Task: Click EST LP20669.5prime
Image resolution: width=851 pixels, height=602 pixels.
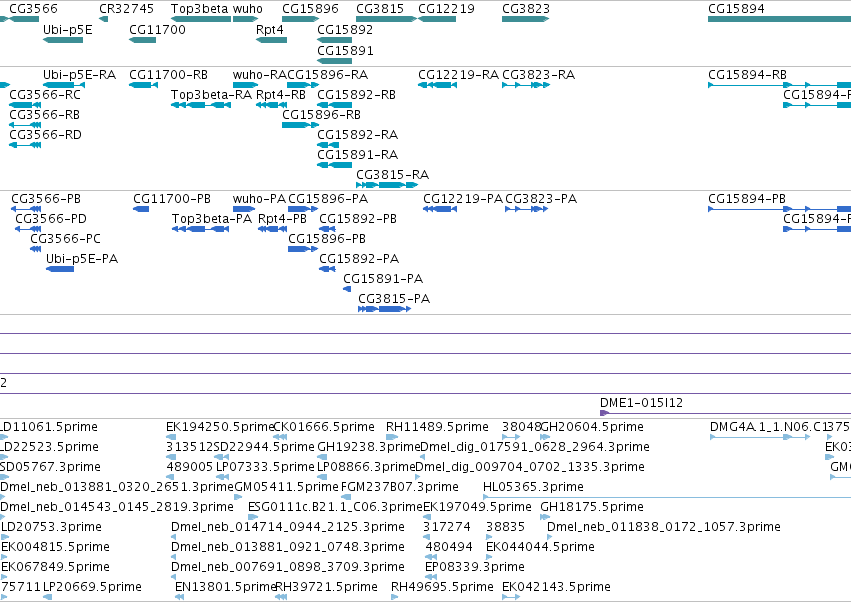Action: (92, 587)
